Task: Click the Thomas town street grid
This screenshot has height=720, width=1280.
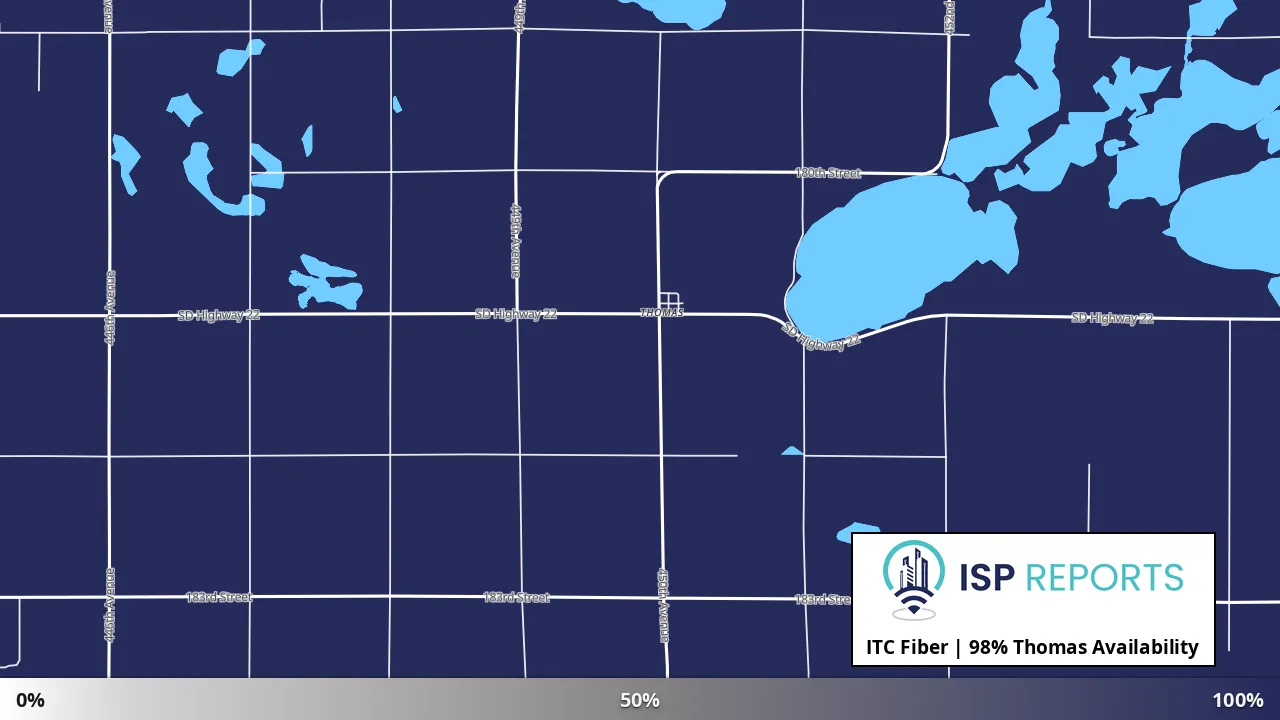Action: 670,301
